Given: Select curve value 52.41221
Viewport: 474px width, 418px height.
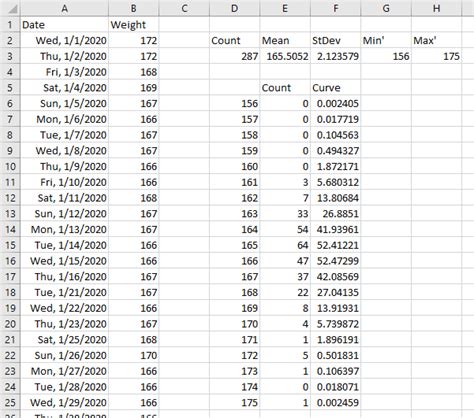Looking at the screenshot, I should point(335,245).
